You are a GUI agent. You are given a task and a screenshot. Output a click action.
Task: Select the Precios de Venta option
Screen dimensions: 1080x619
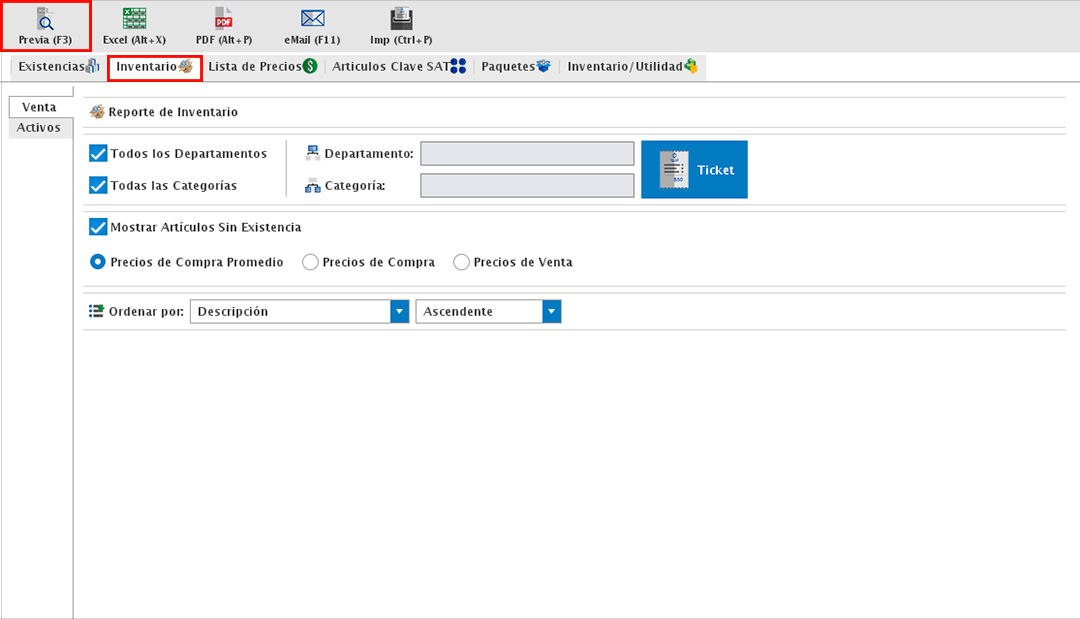coord(461,261)
